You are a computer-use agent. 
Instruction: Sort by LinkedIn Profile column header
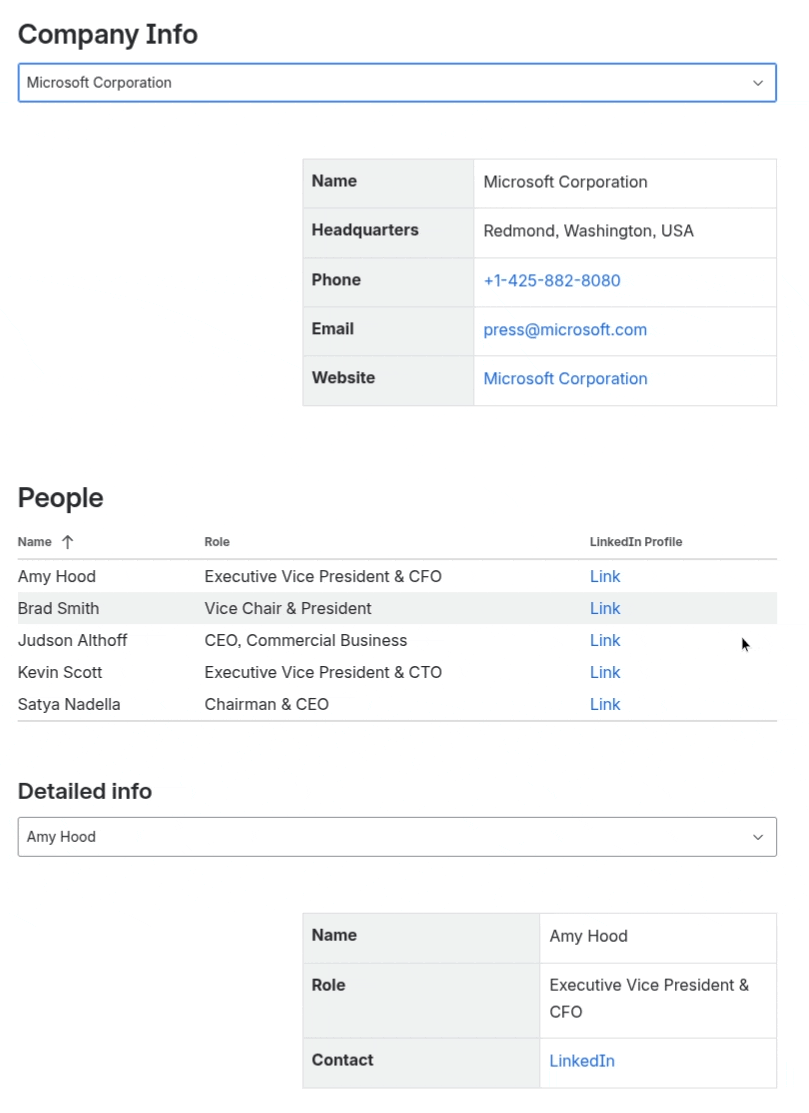click(636, 542)
